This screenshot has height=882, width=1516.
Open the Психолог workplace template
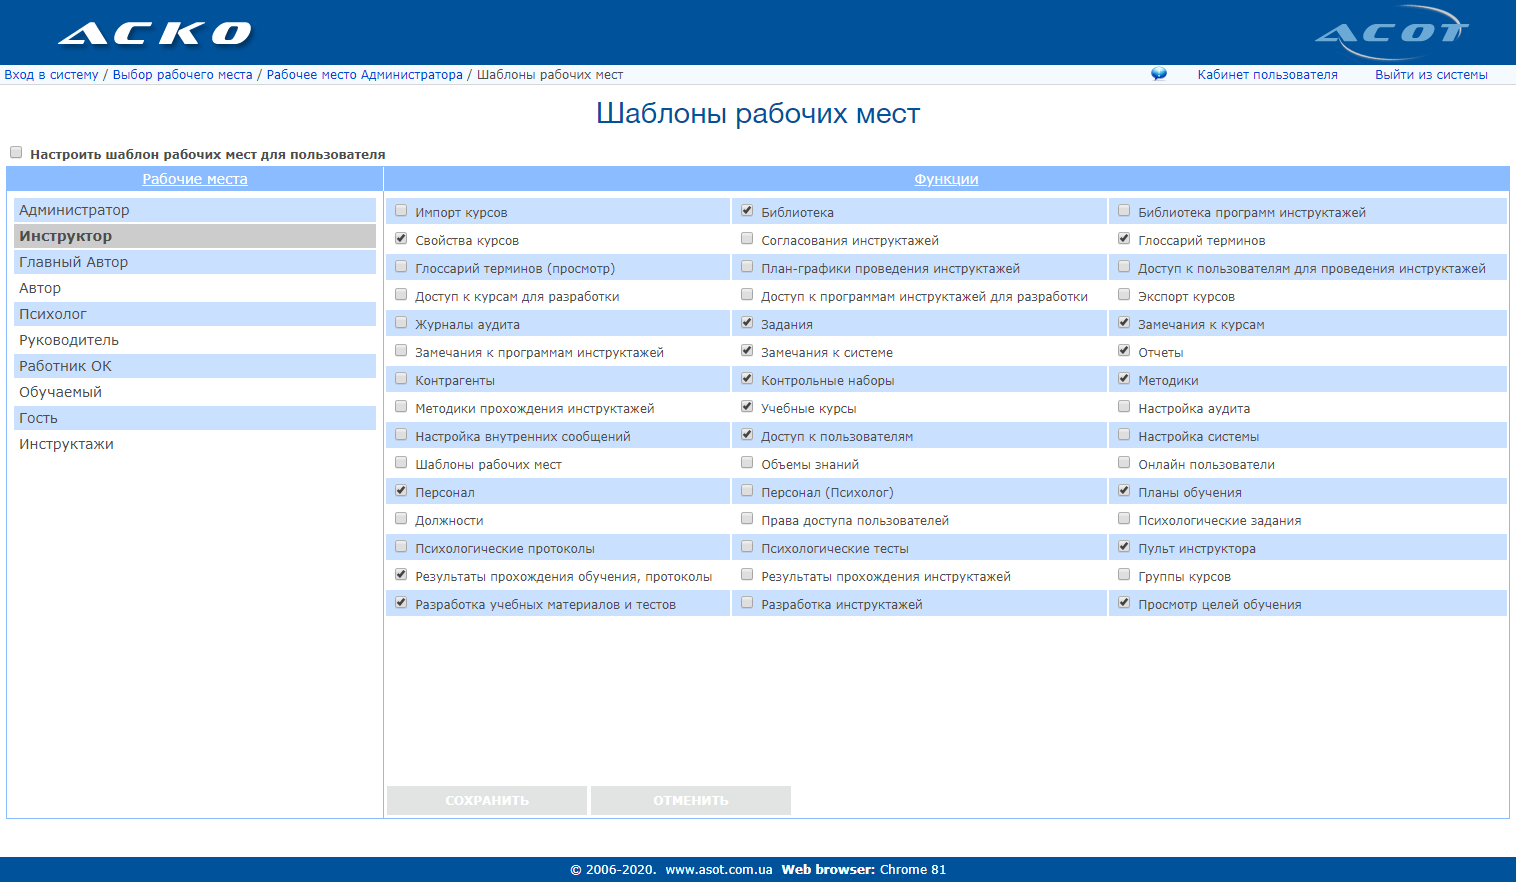[x=195, y=314]
